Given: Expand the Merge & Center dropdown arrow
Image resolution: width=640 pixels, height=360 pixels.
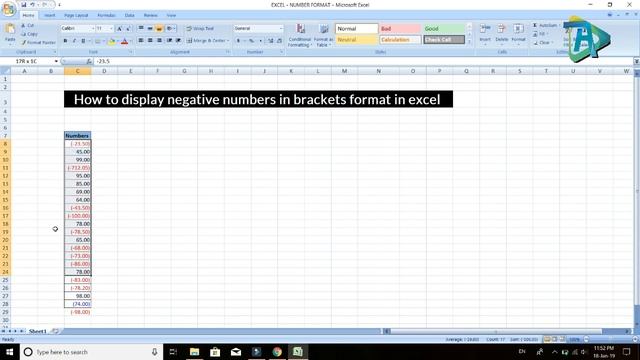Looking at the screenshot, I should coord(228,41).
